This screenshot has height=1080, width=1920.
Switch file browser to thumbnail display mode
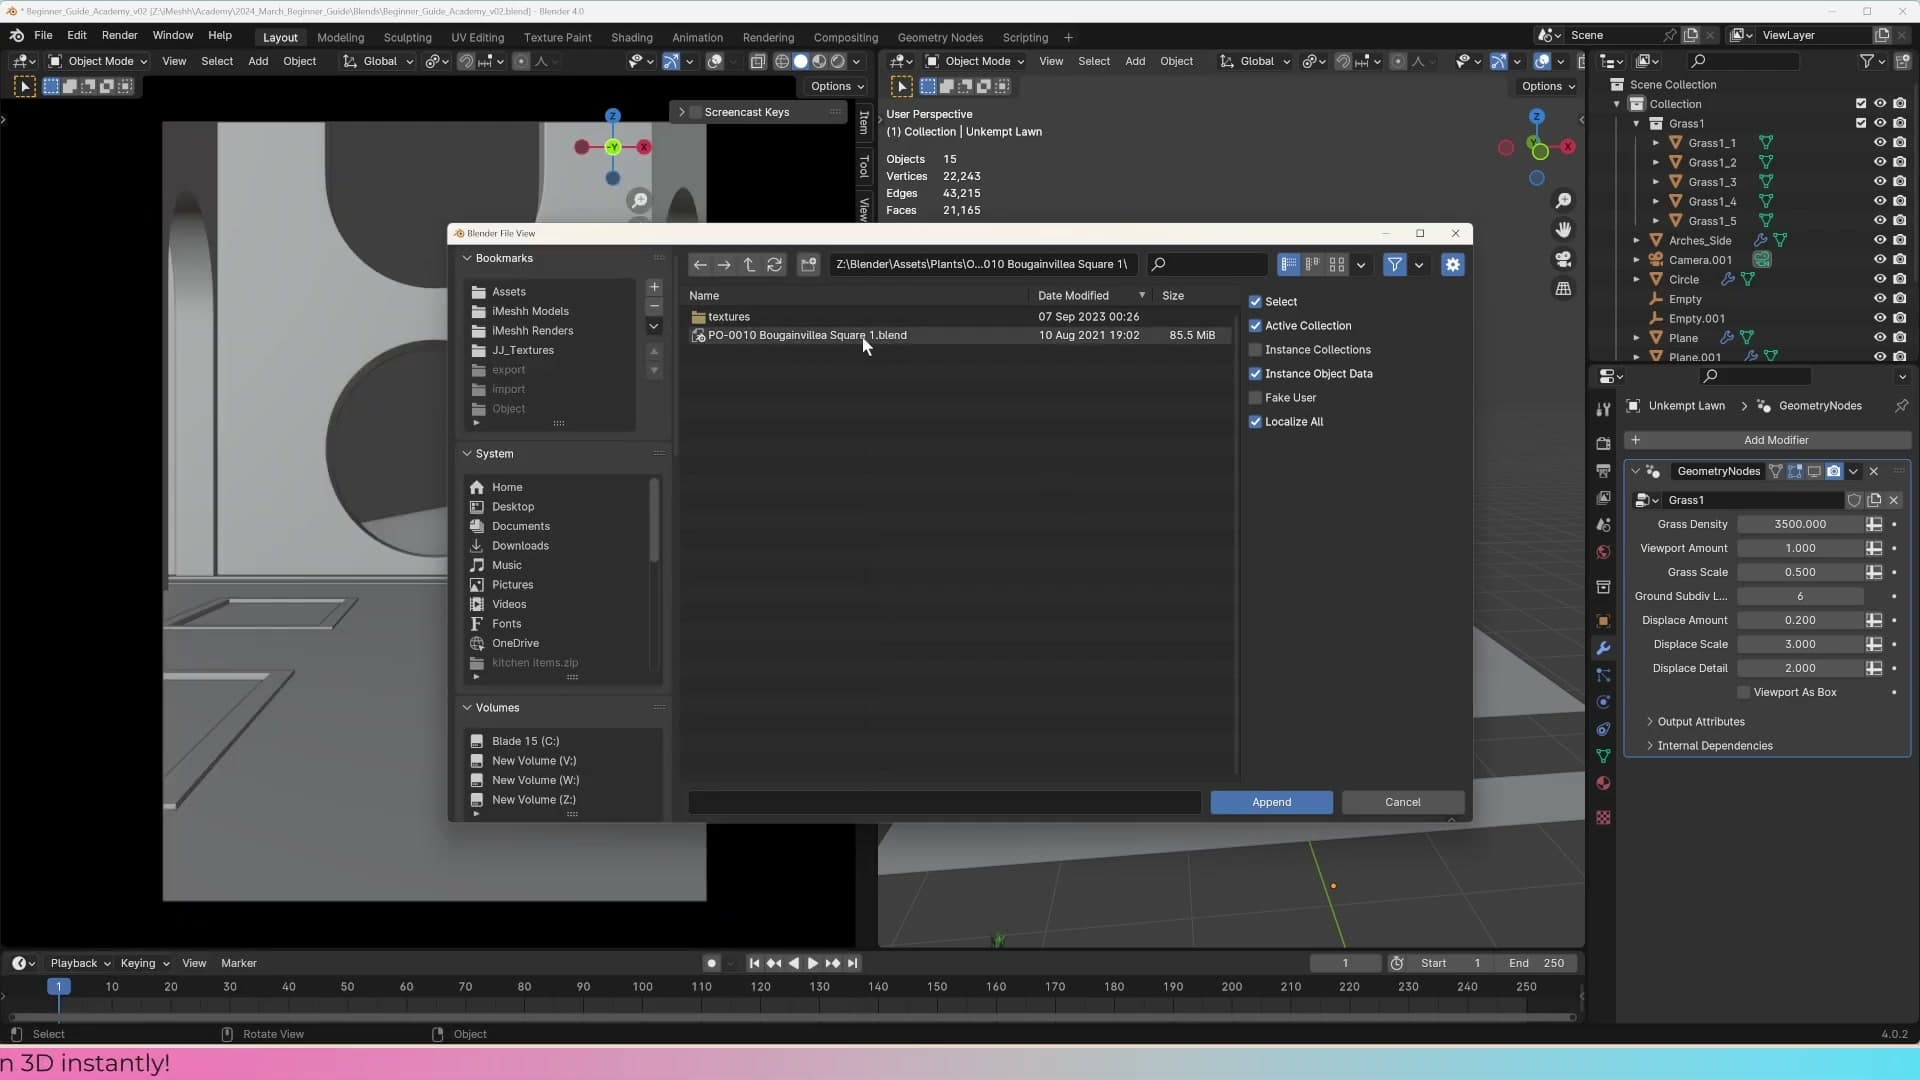[1337, 265]
